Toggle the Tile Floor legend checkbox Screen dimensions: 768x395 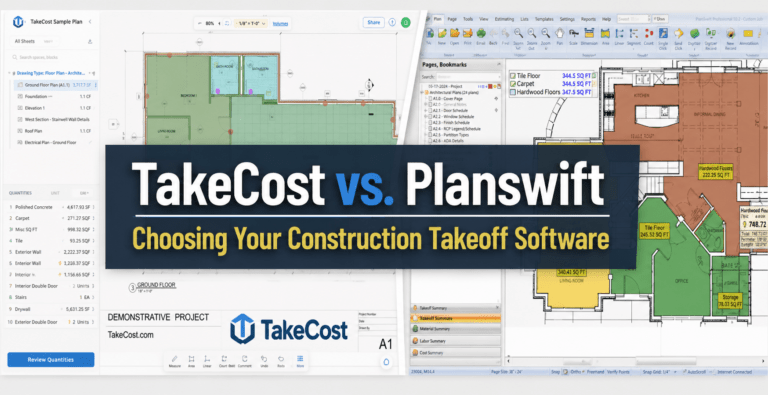(513, 76)
